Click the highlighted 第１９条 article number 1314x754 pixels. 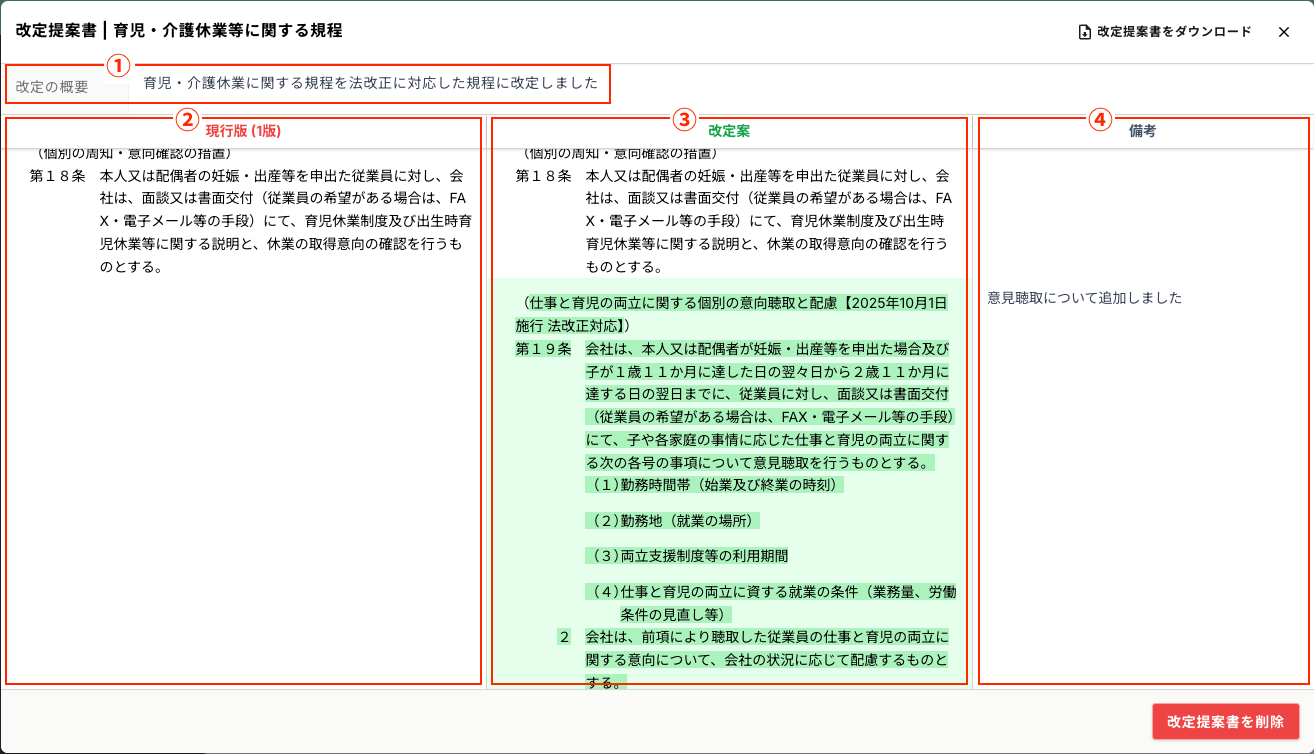point(543,349)
